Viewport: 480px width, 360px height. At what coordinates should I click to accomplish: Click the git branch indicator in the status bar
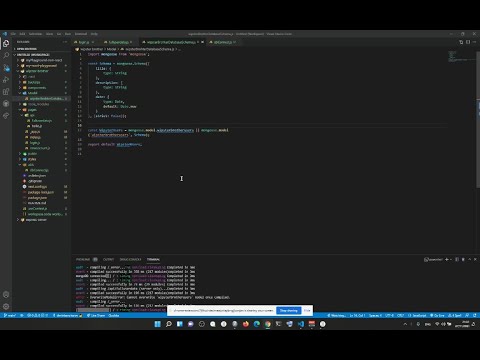coord(10,315)
